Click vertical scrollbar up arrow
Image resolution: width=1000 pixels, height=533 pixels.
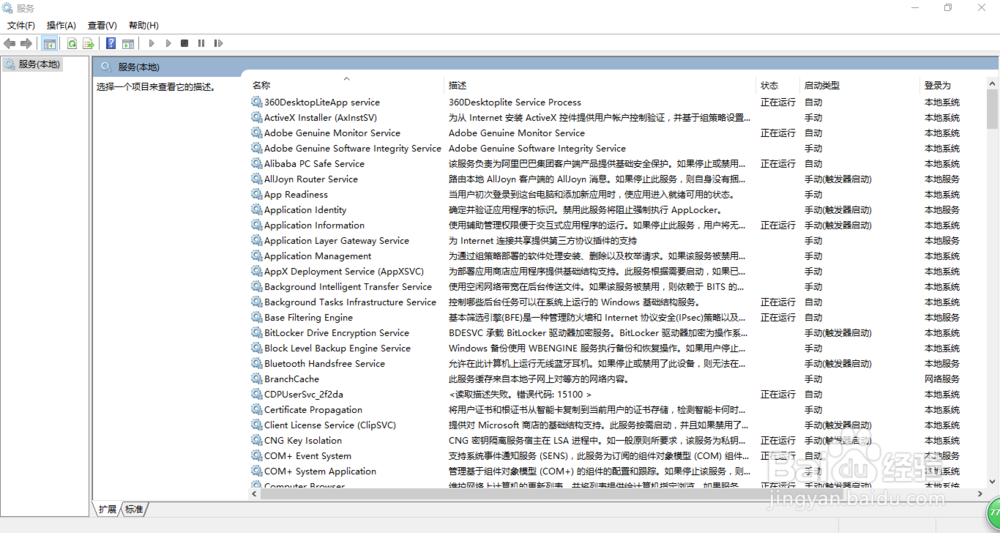[992, 84]
